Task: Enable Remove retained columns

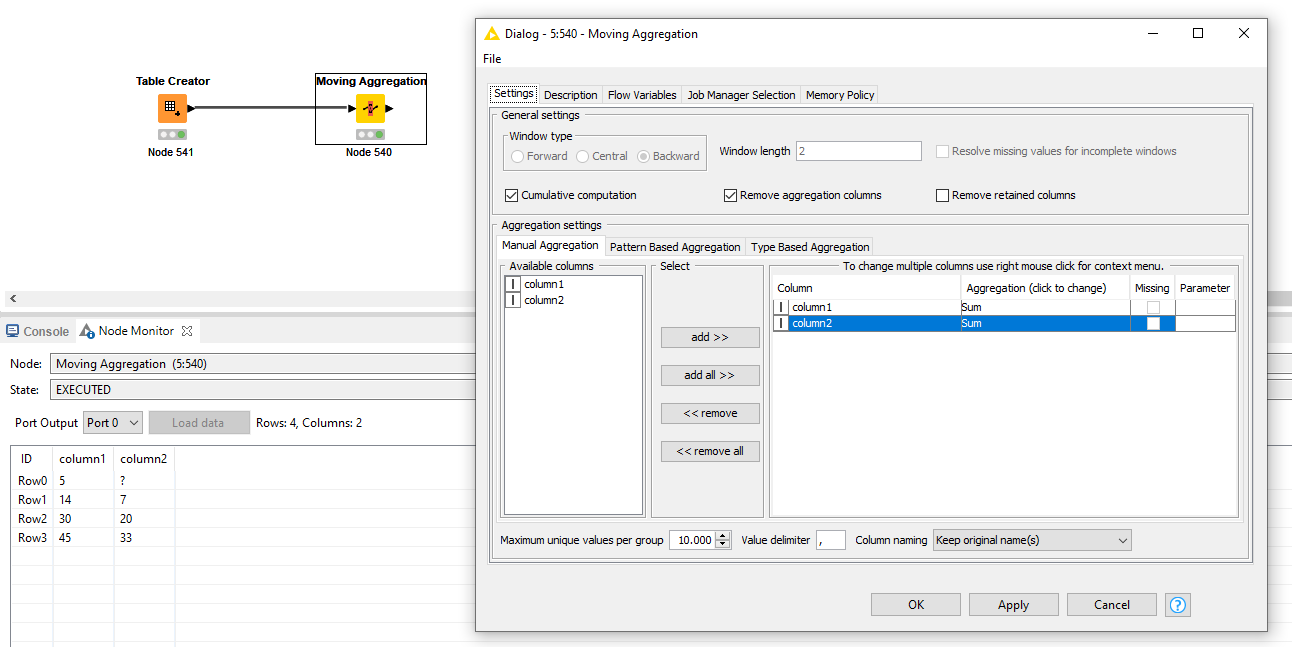Action: pos(941,195)
